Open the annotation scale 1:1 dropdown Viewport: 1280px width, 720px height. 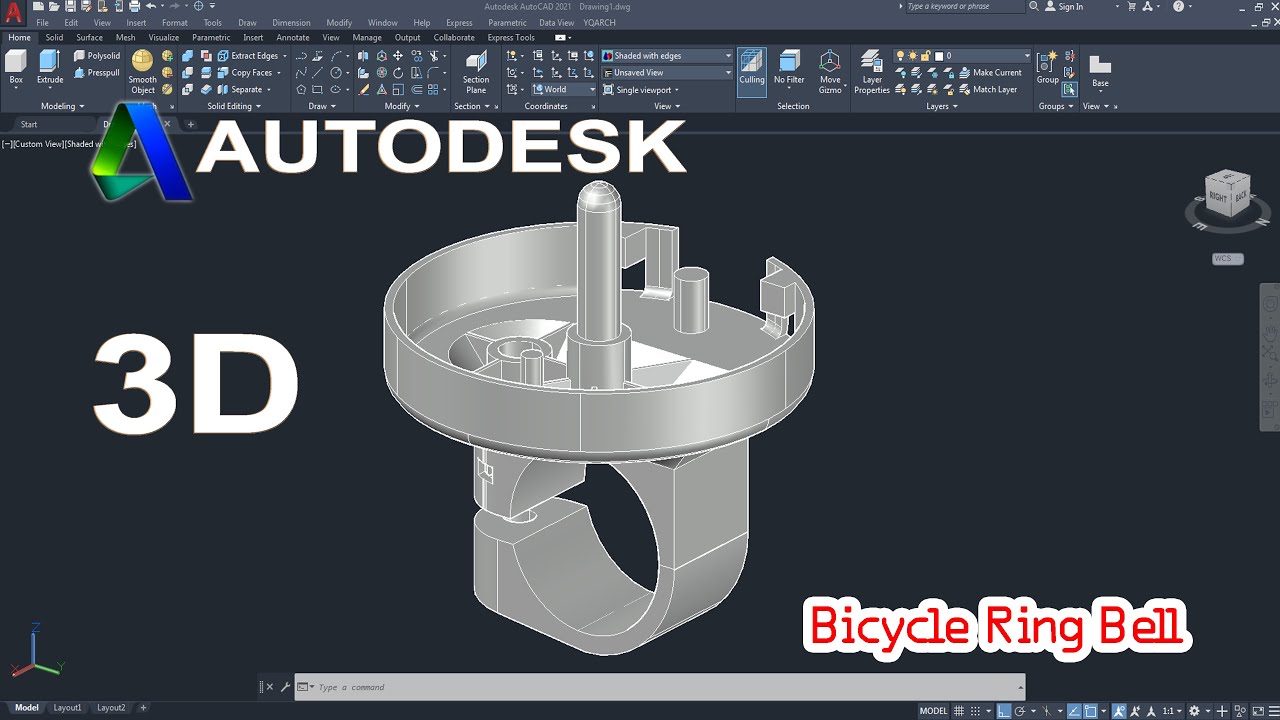(x=1171, y=710)
